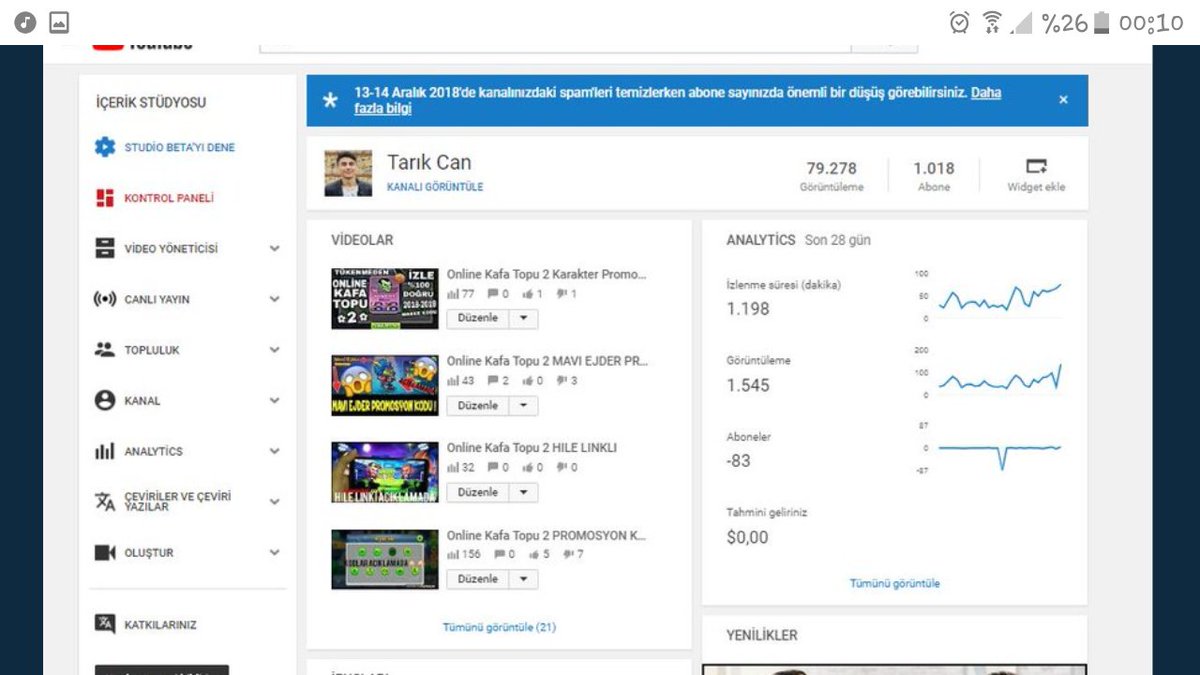Click the PROMOSYON K... video thumbnail

click(x=385, y=559)
